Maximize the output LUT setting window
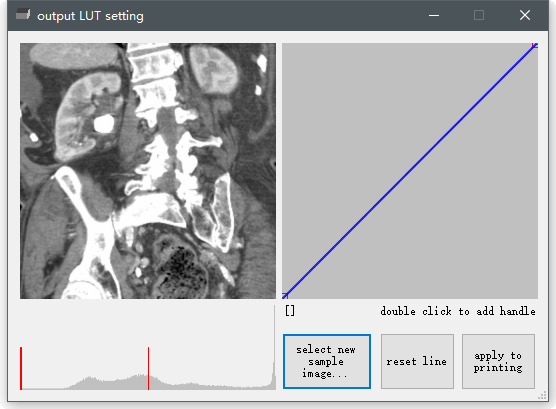This screenshot has height=409, width=556. [479, 15]
